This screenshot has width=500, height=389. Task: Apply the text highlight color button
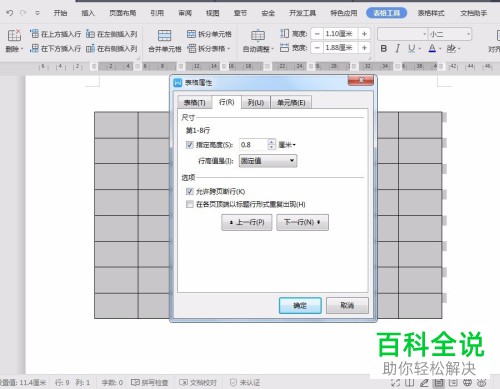(451, 49)
